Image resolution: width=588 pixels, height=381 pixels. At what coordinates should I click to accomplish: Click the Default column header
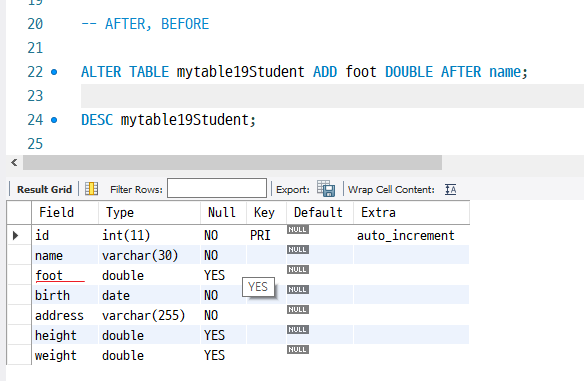click(320, 213)
